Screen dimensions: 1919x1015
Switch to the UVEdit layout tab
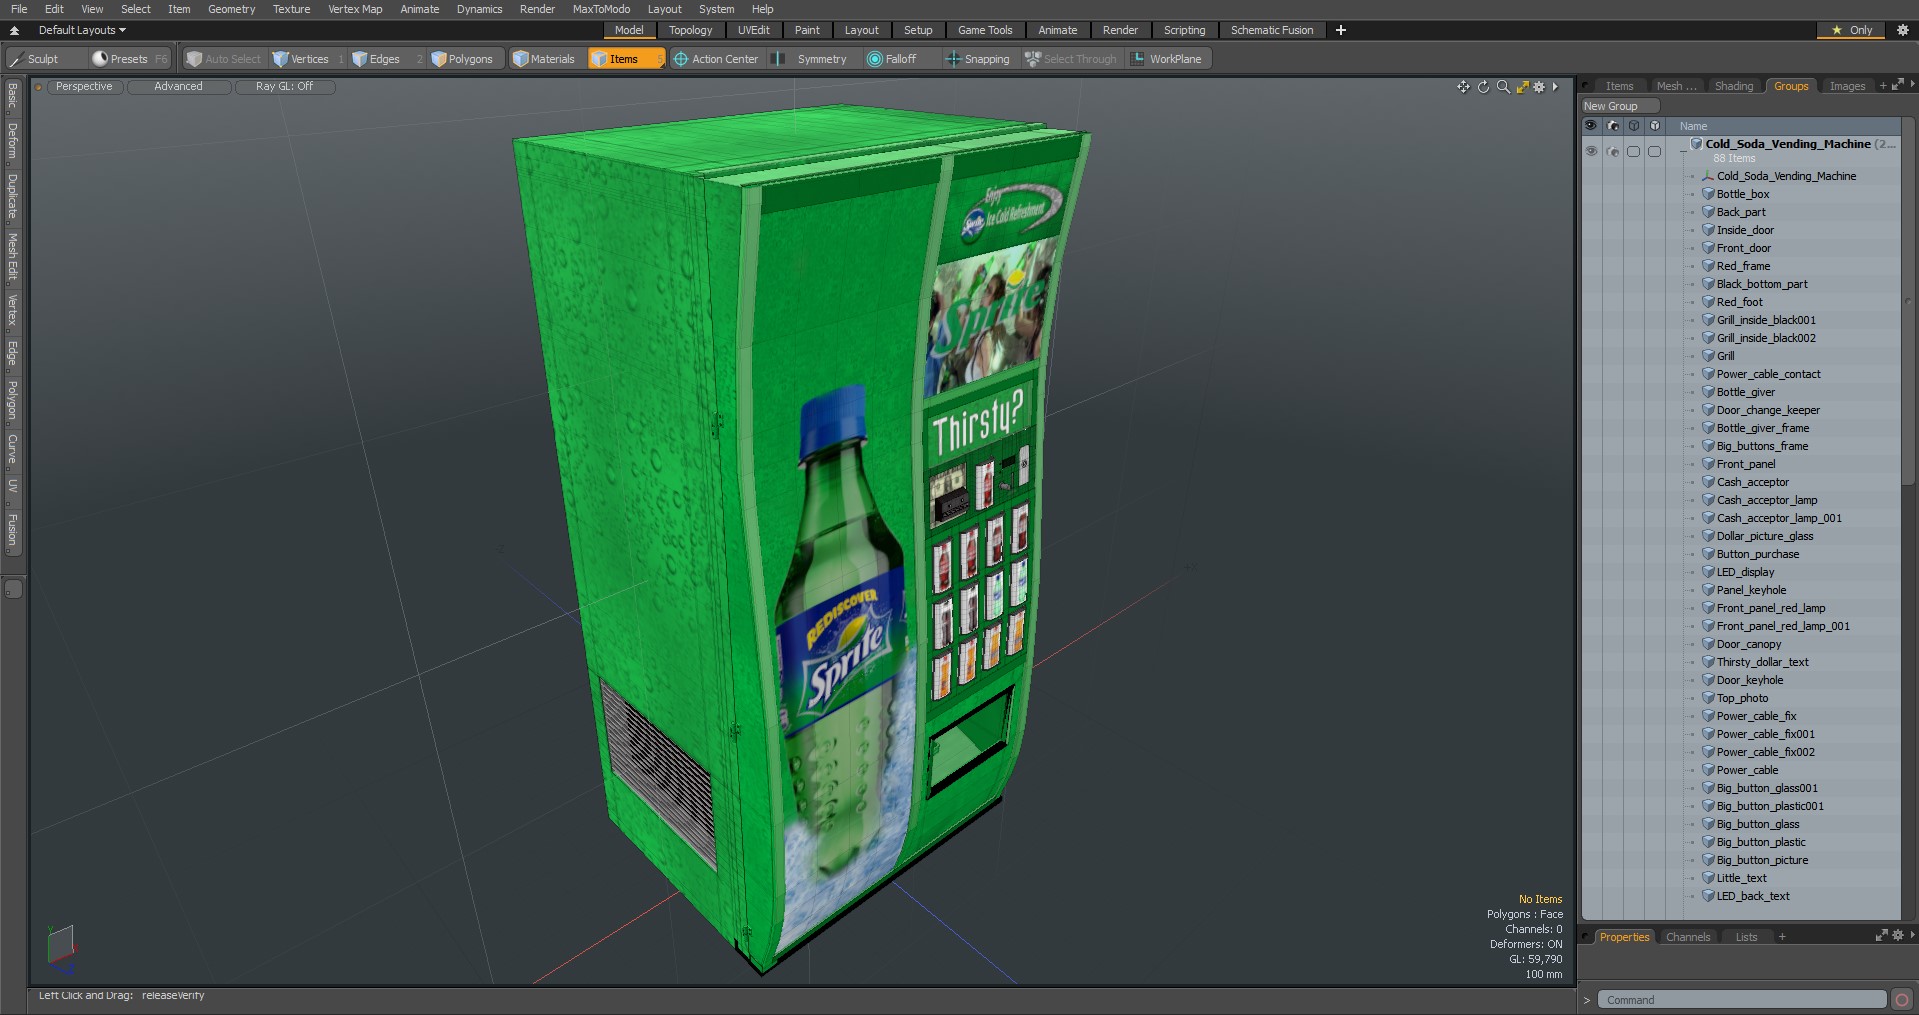pyautogui.click(x=754, y=30)
